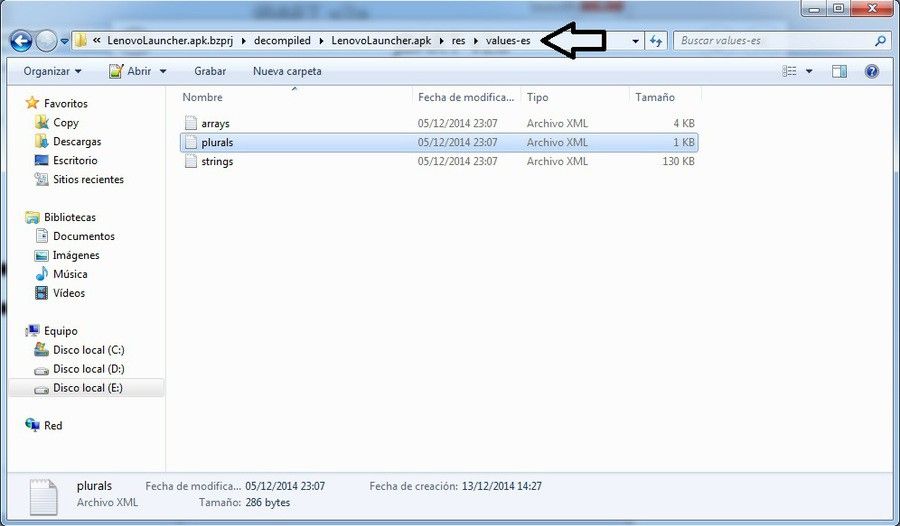
Task: Expand the arrow after the res breadcrumb
Action: pyautogui.click(x=475, y=41)
